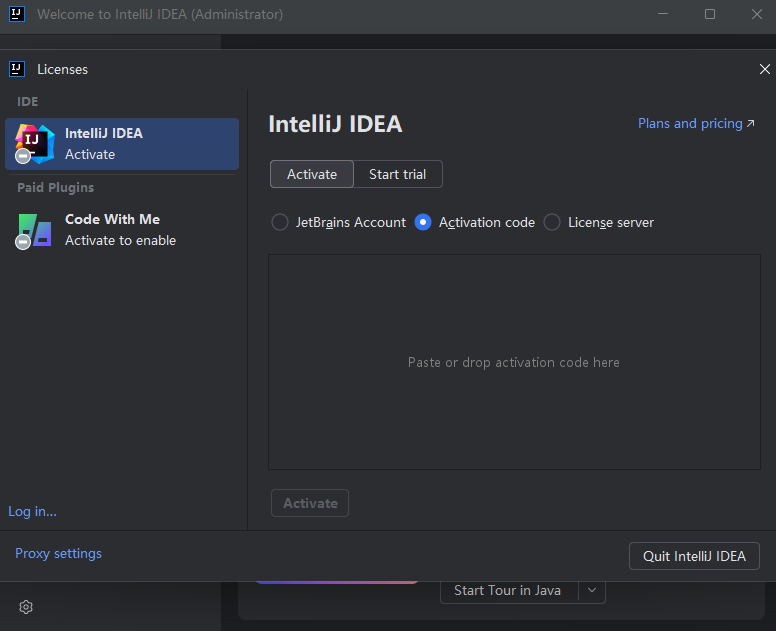Click the activation code paste area
The width and height of the screenshot is (776, 631).
514,362
